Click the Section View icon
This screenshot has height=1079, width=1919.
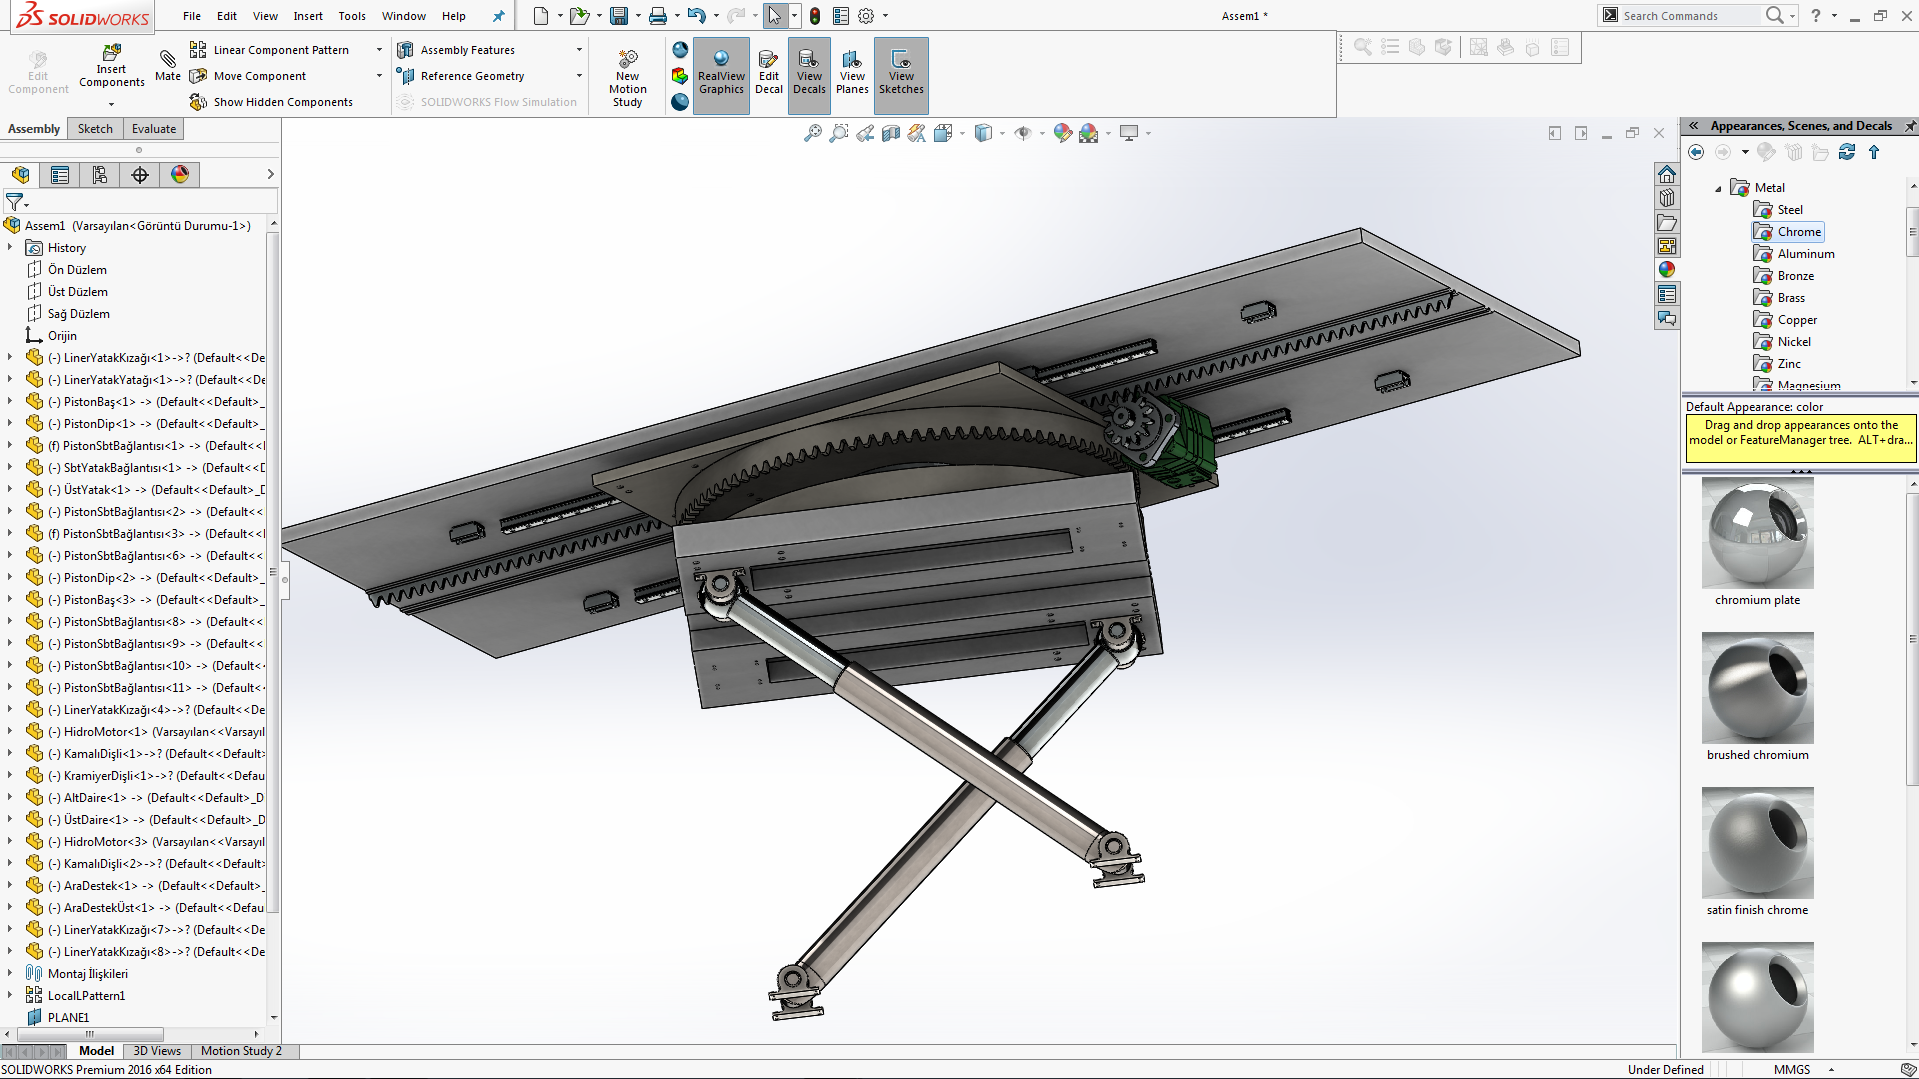click(x=891, y=133)
